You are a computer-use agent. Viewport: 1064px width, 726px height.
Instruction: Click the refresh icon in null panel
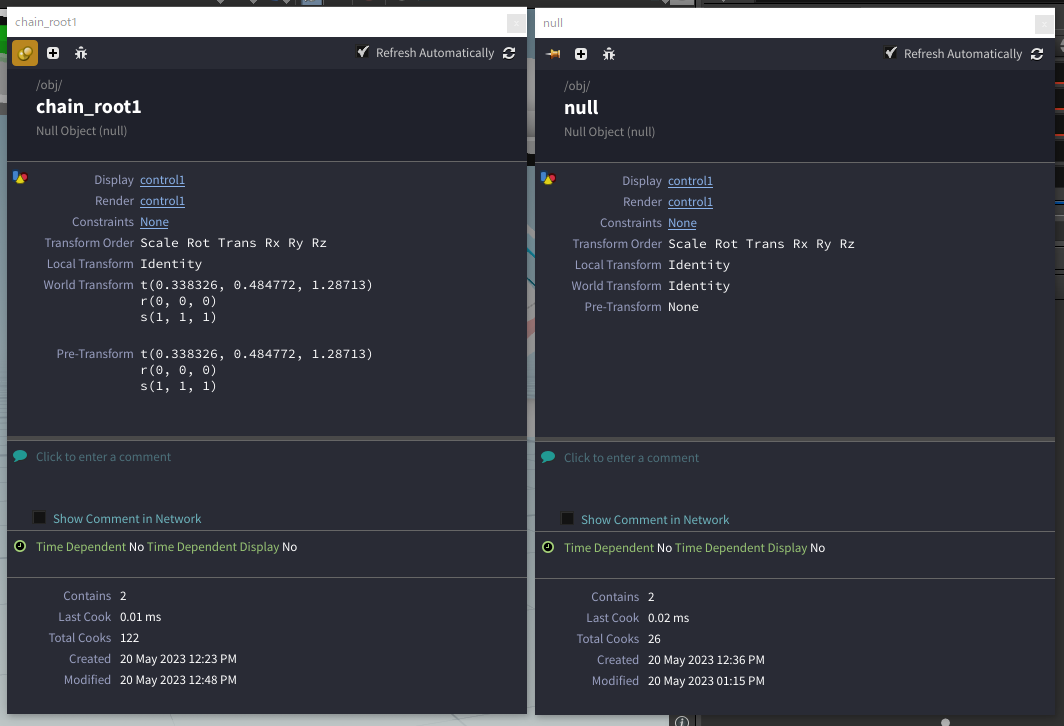1037,54
